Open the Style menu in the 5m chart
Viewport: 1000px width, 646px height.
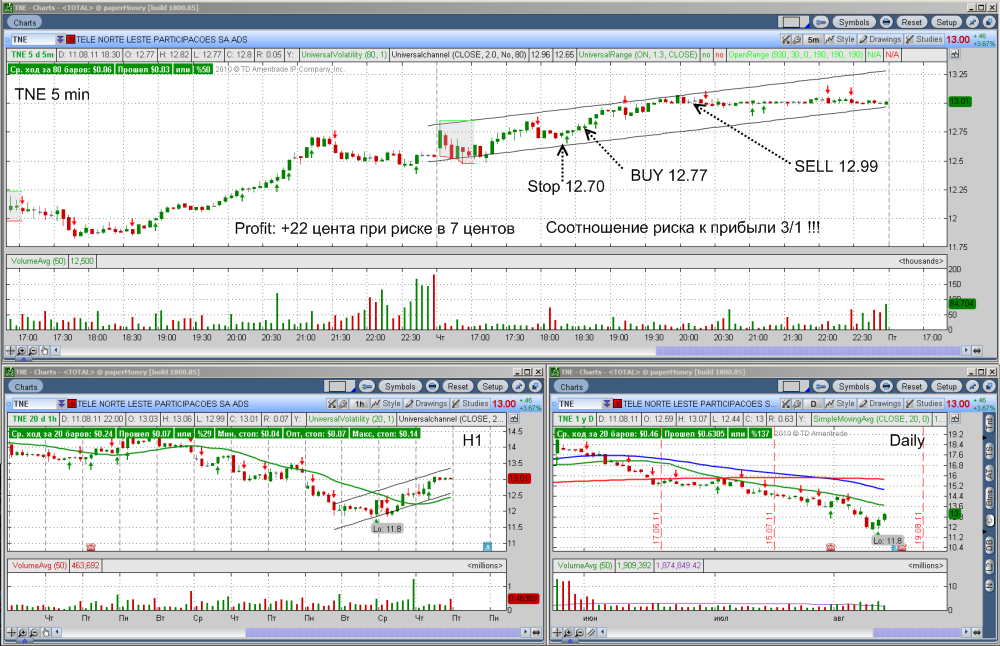840,40
